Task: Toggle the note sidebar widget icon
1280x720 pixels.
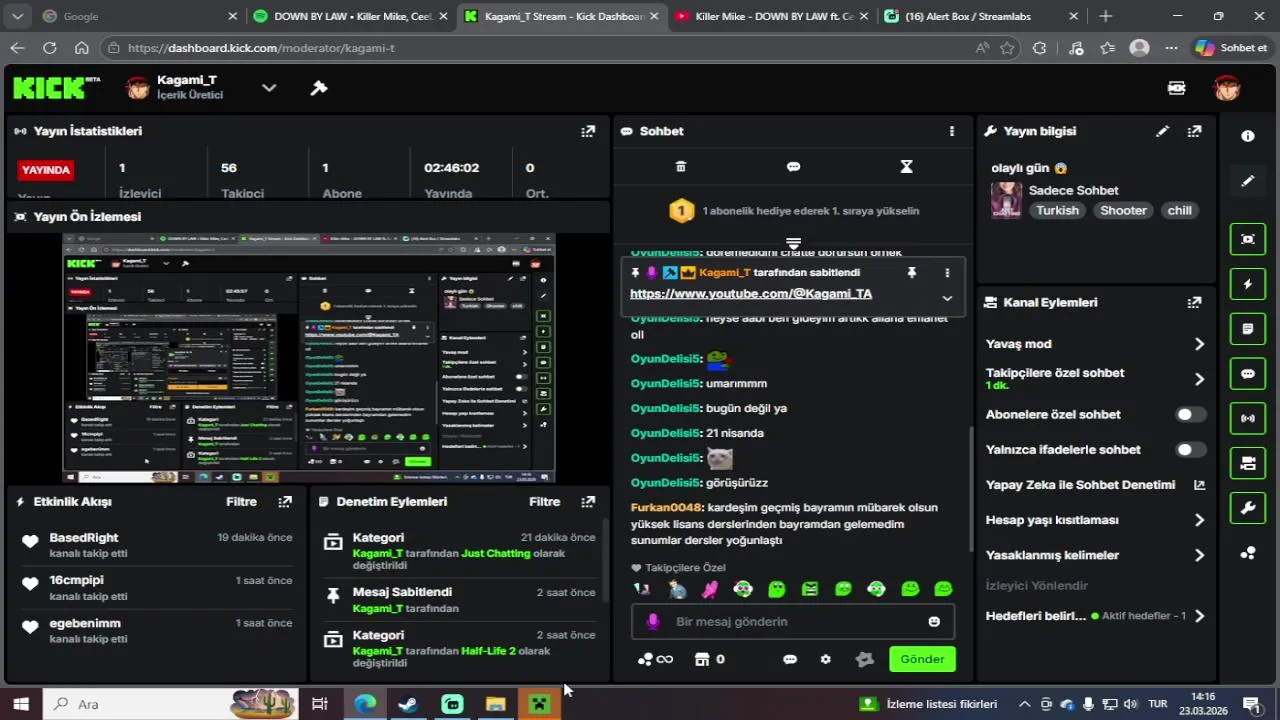Action: [1248, 329]
